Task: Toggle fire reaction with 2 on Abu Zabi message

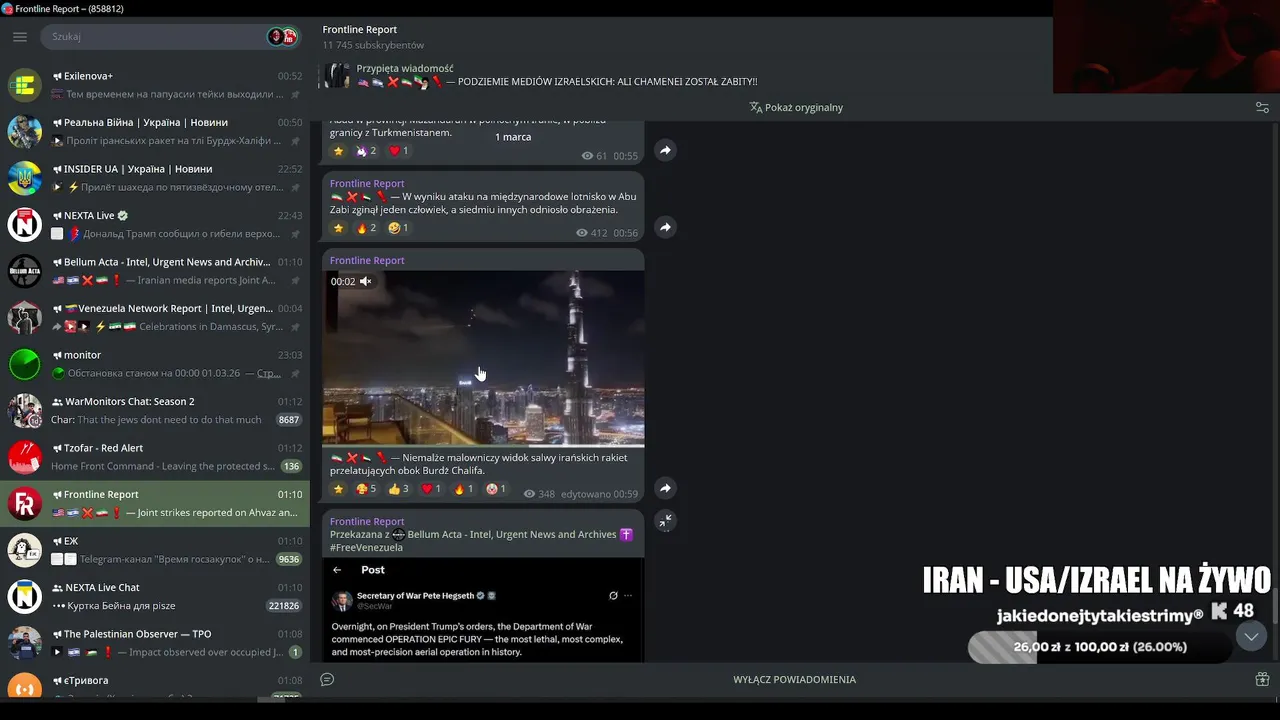Action: 366,228
